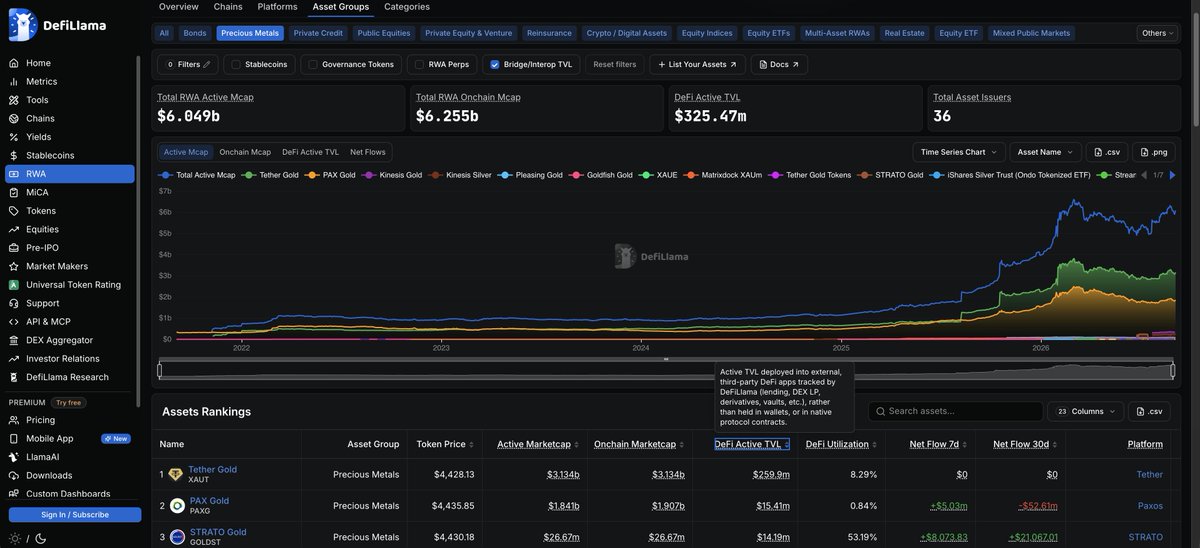Select the Private Credit asset group
The image size is (1200, 548).
coord(318,33)
